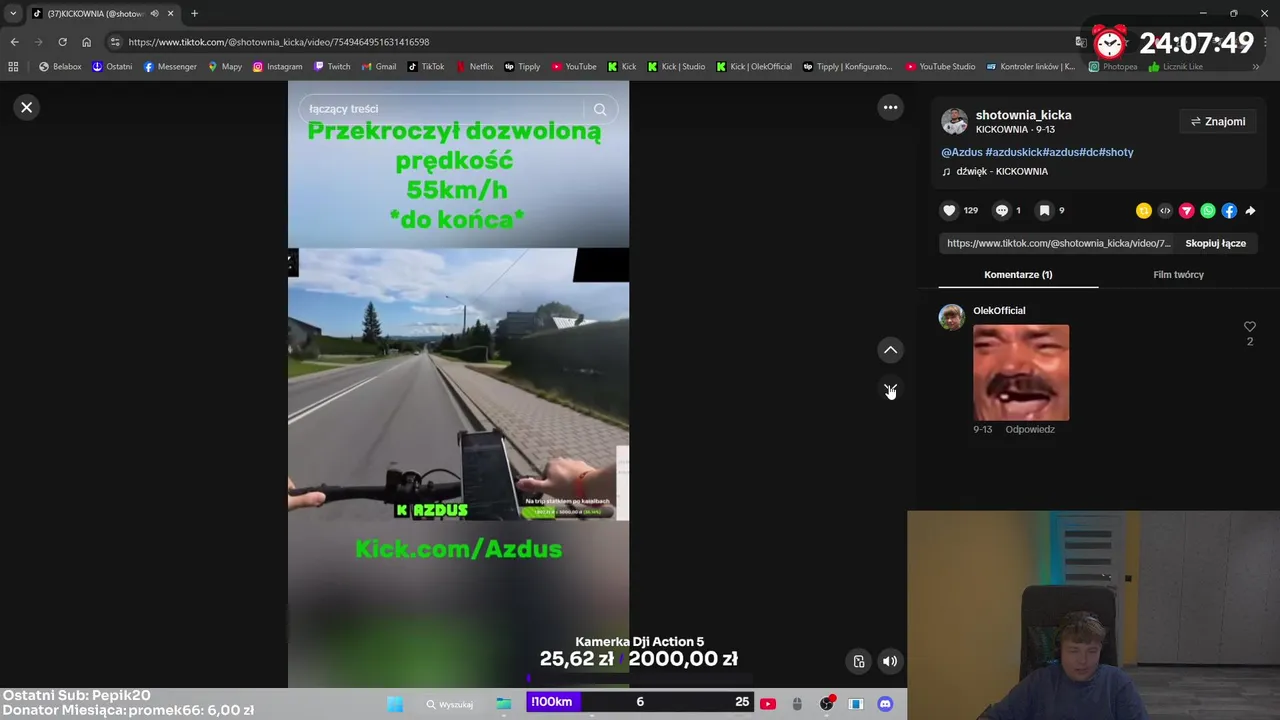Click the yellow repost icon
The height and width of the screenshot is (720, 1280).
1144,210
